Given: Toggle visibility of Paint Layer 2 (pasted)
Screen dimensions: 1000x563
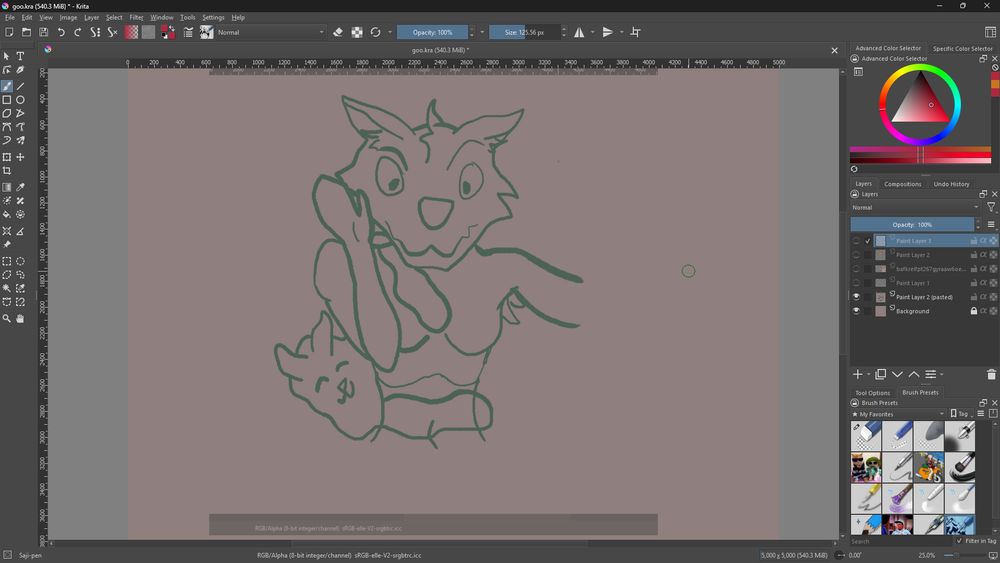Looking at the screenshot, I should tap(856, 297).
